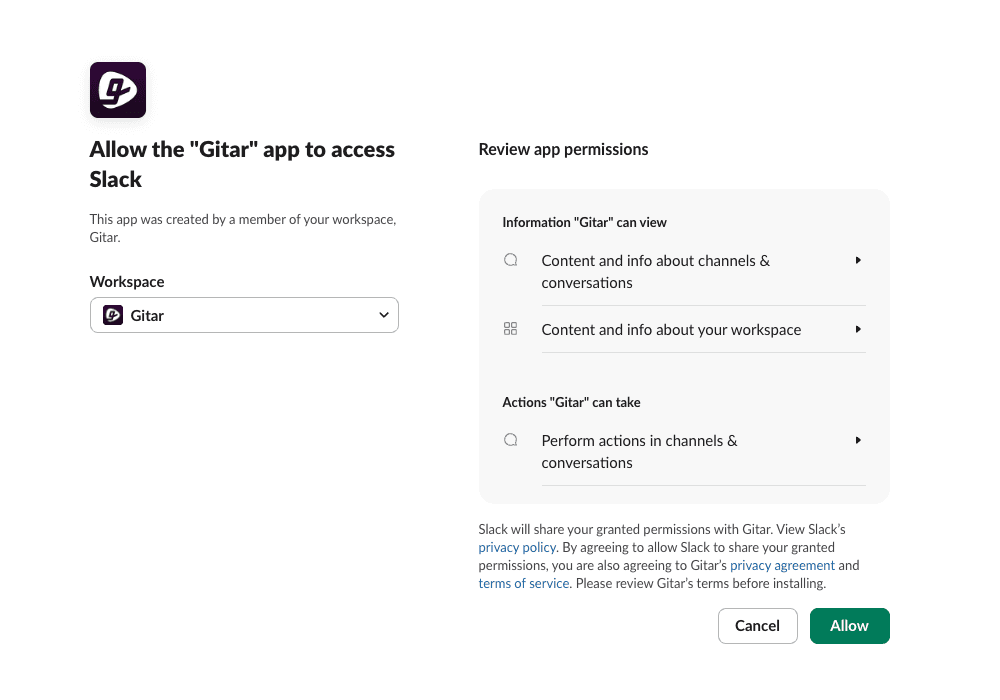Expand workspace info permission details
1000x700 pixels.
click(858, 328)
